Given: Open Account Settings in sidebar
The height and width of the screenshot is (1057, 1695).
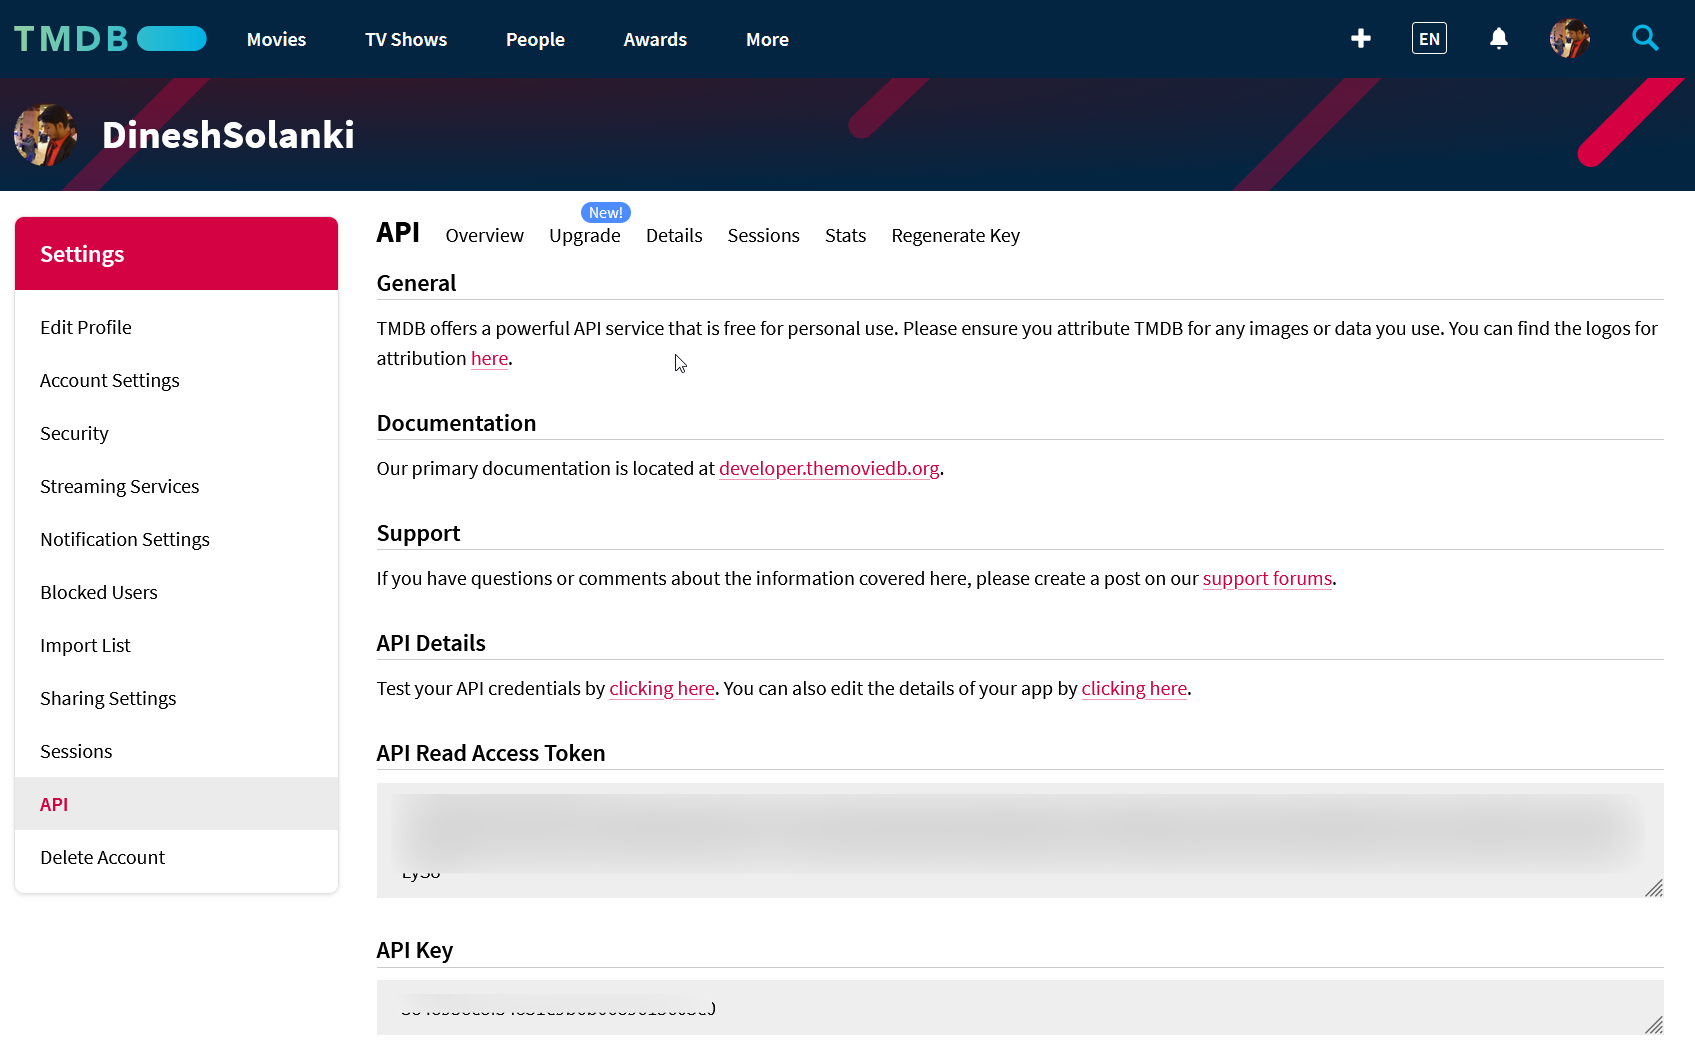Looking at the screenshot, I should pyautogui.click(x=177, y=380).
